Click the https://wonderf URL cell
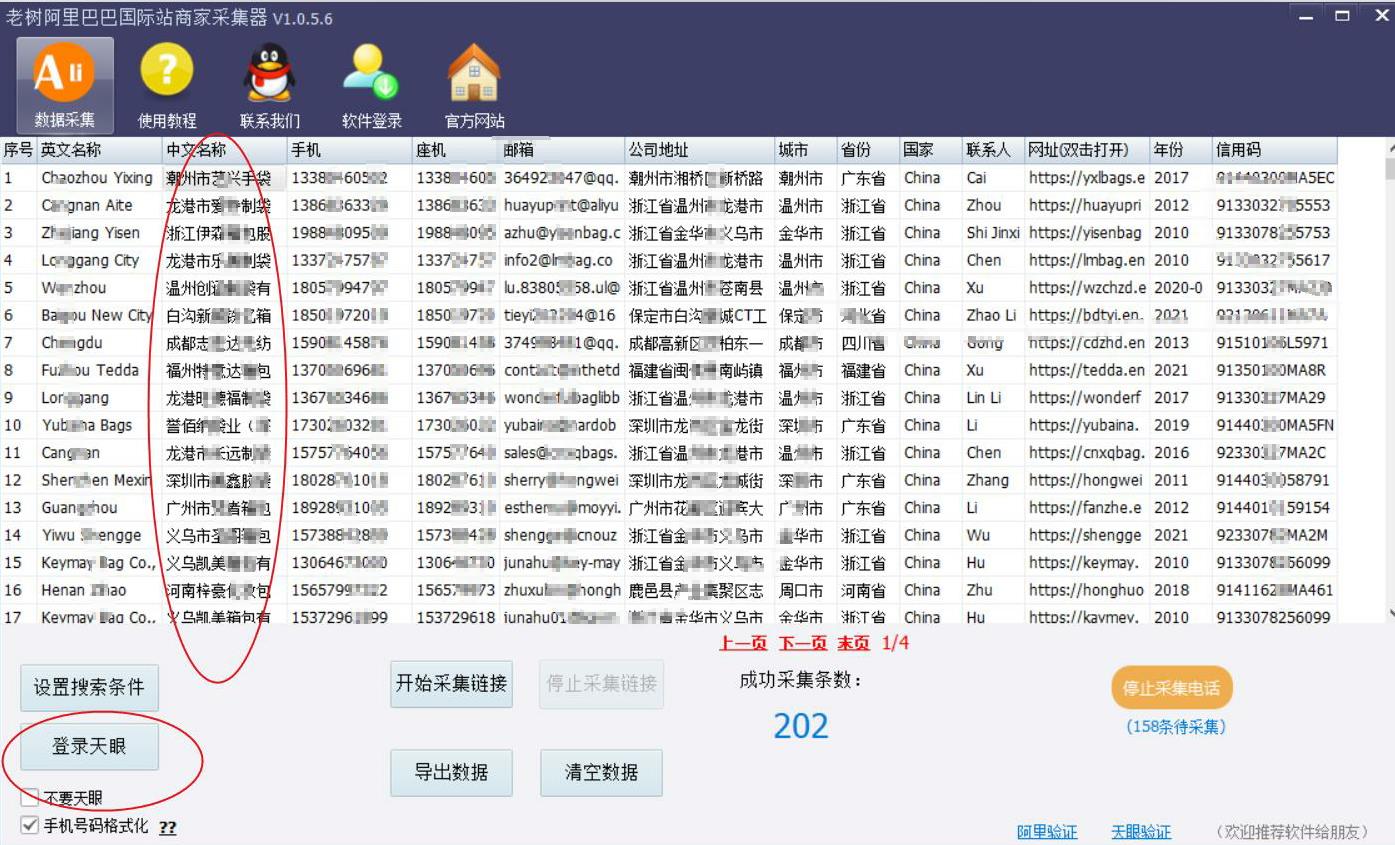 pos(1087,398)
